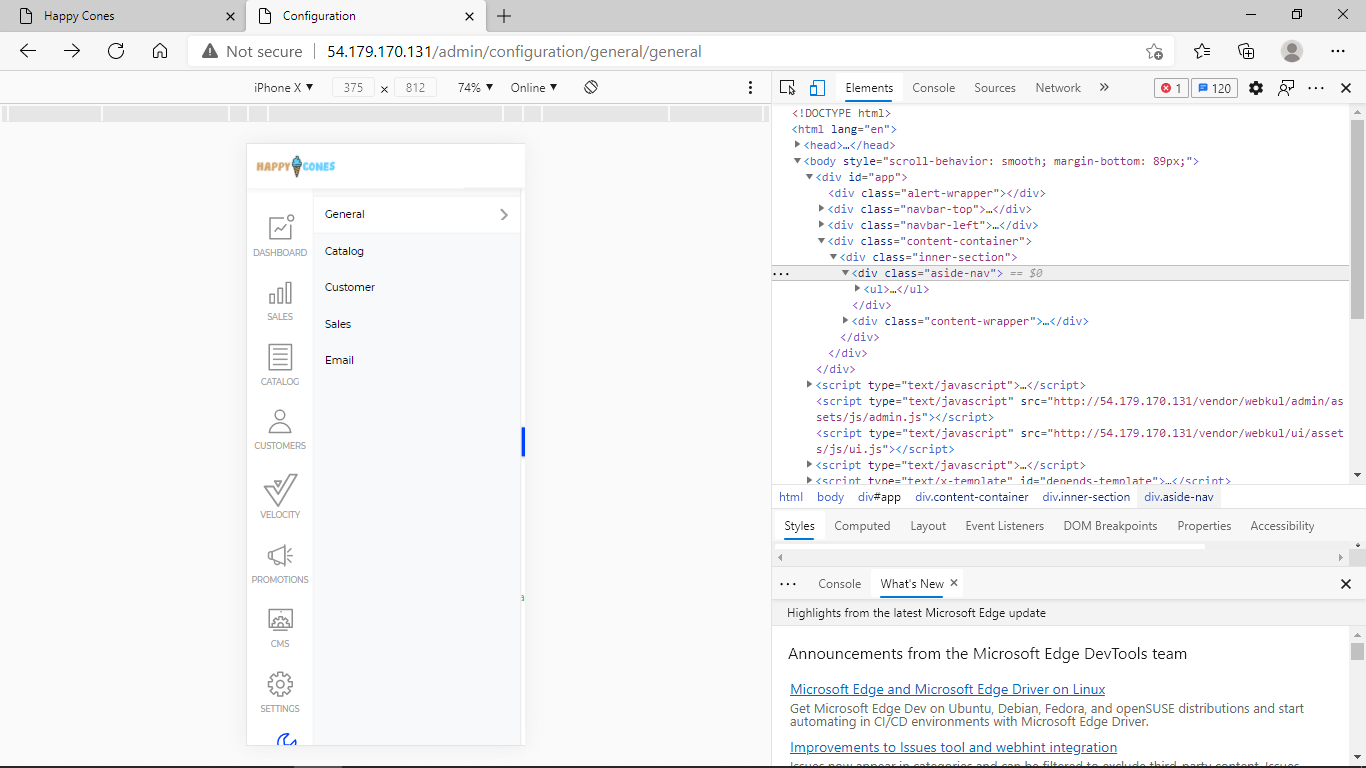Click div.content-container in breadcrumb
Image resolution: width=1366 pixels, height=768 pixels.
pyautogui.click(x=972, y=497)
